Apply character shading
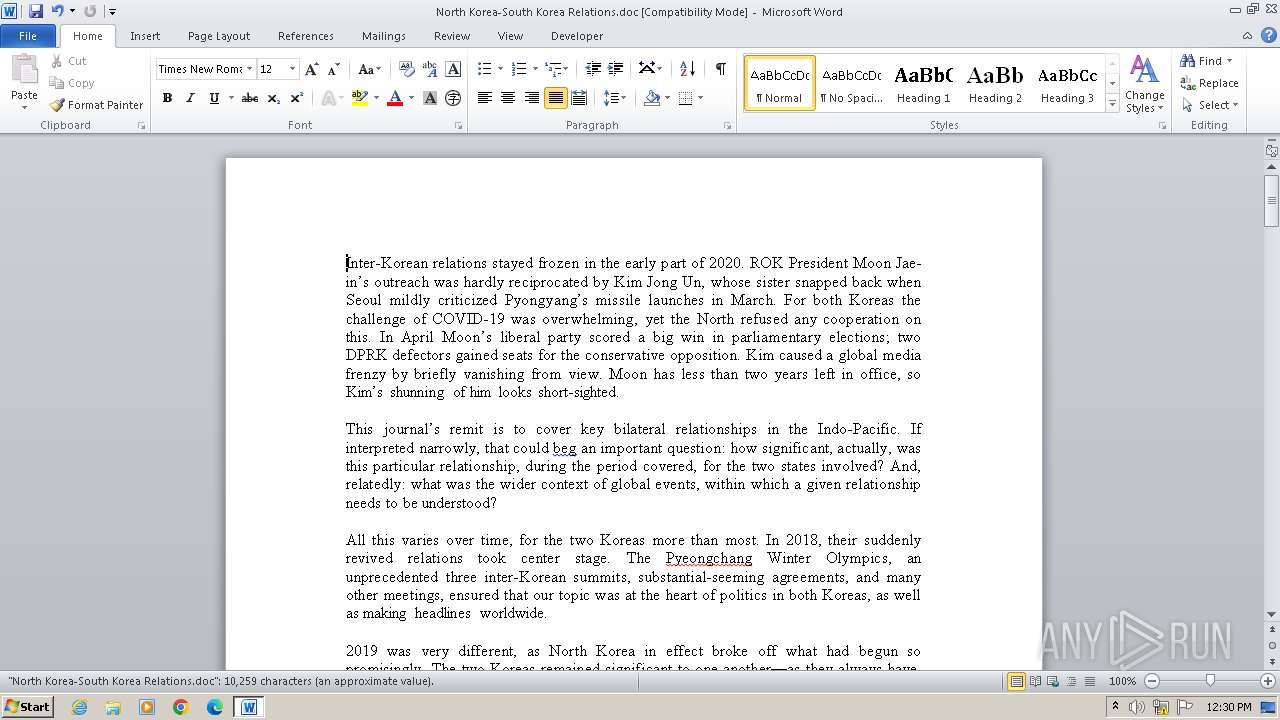Screen dimensions: 1280x720 [430, 98]
